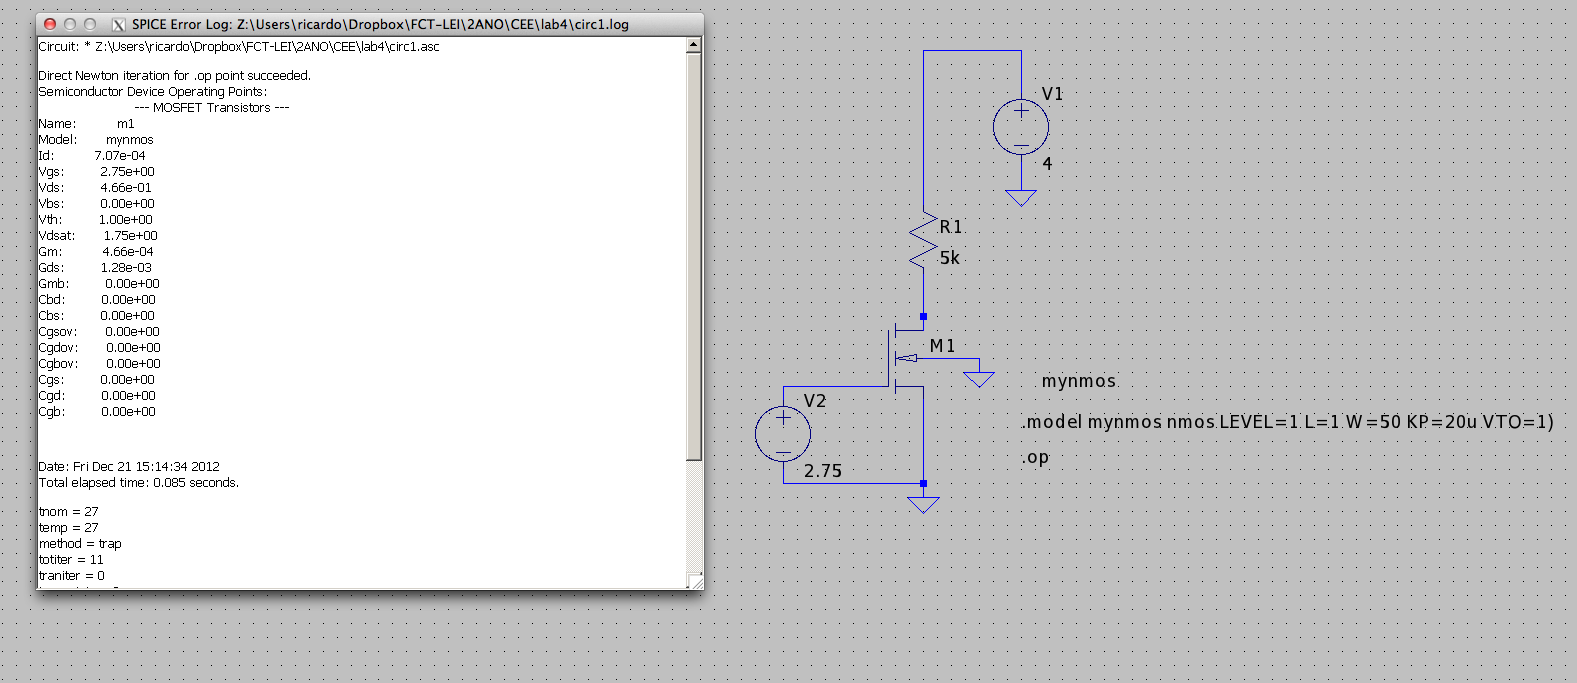The image size is (1577, 683).
Task: Click the R1 resistor symbol
Action: tap(923, 242)
